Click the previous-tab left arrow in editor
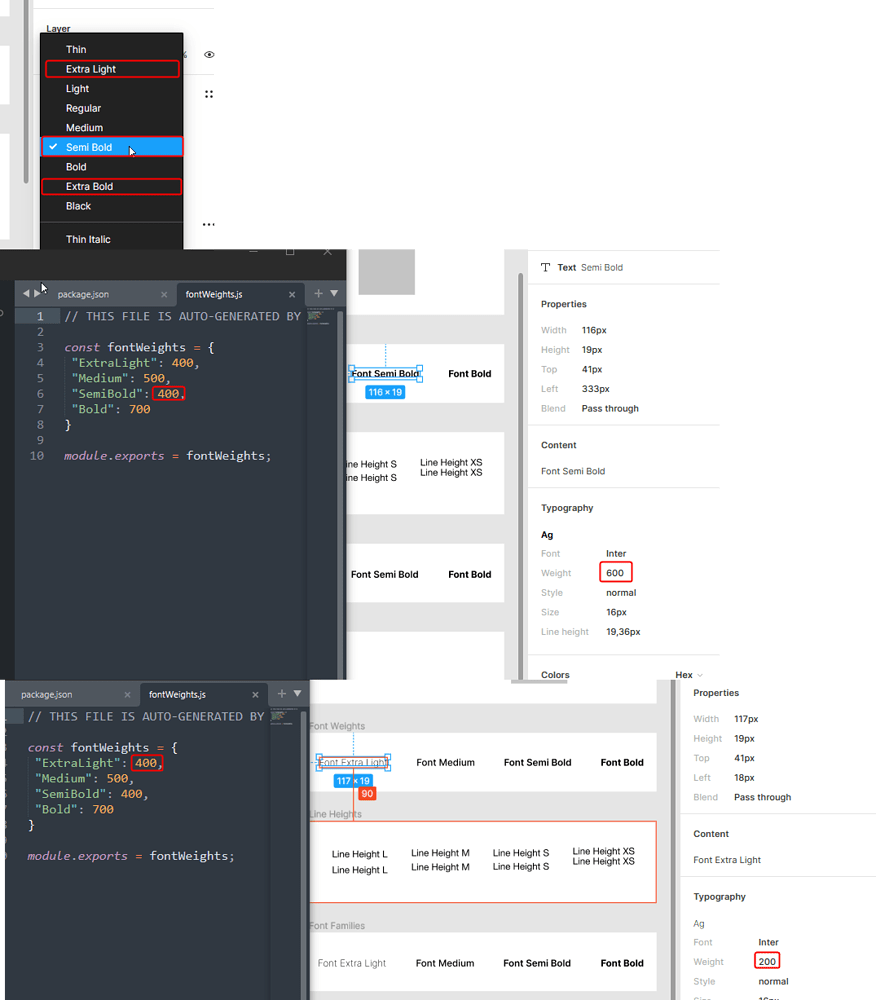This screenshot has height=1000, width=876. pos(26,293)
